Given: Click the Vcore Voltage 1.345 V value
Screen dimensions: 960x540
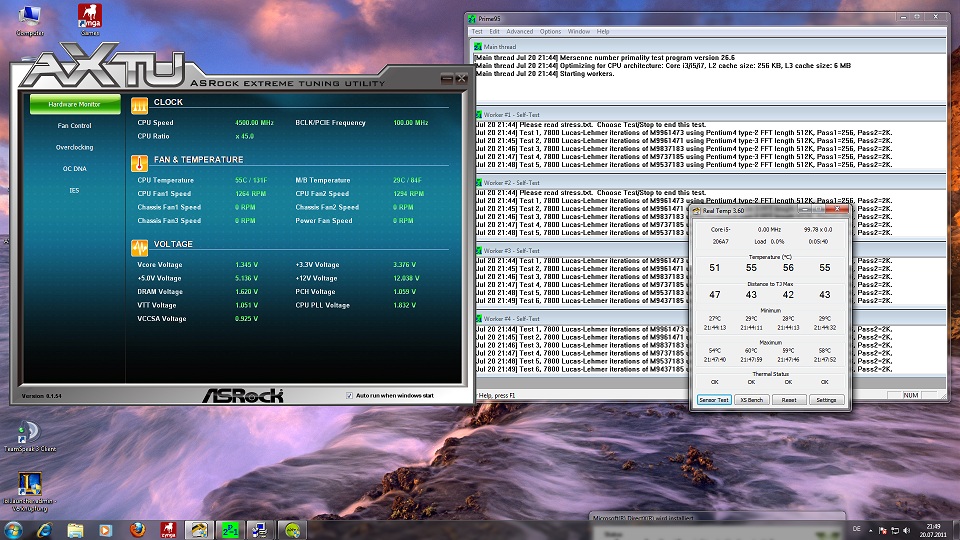Looking at the screenshot, I should 246,264.
